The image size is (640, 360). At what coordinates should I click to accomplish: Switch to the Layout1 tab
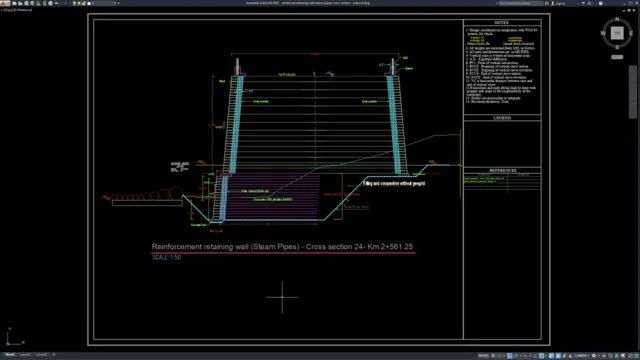pyautogui.click(x=25, y=355)
